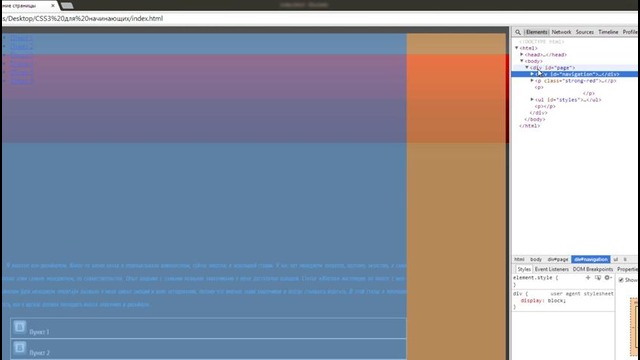Click the Пункт 2 list row
640x360 pixels.
(x=208, y=349)
